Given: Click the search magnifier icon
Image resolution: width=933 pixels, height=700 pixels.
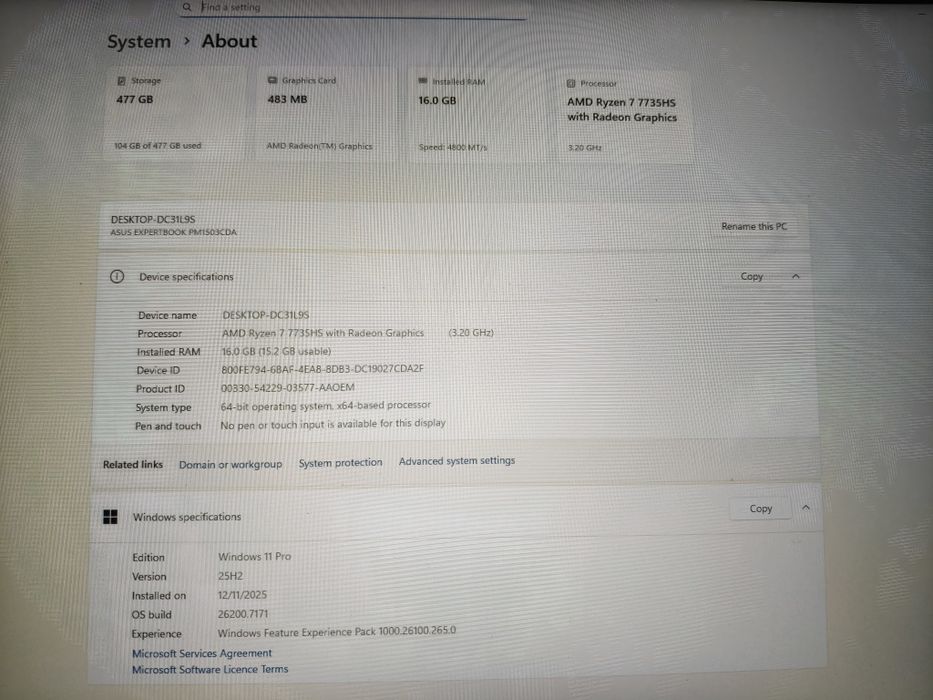Looking at the screenshot, I should click(x=187, y=7).
